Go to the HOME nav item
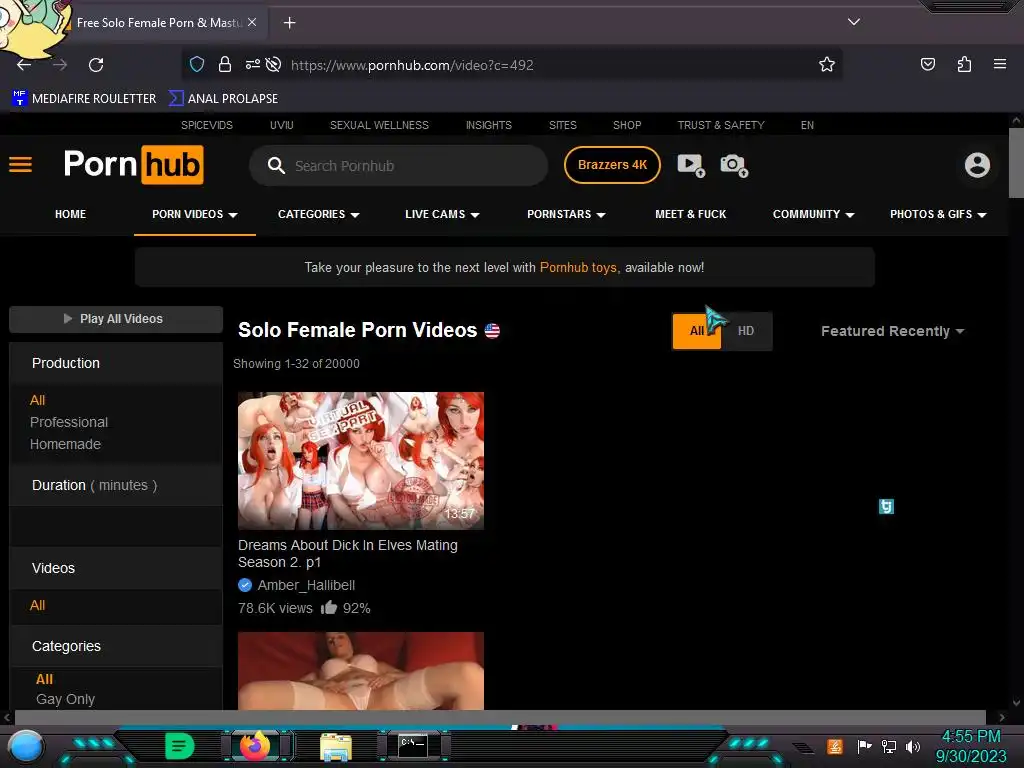The width and height of the screenshot is (1024, 768). pyautogui.click(x=71, y=214)
